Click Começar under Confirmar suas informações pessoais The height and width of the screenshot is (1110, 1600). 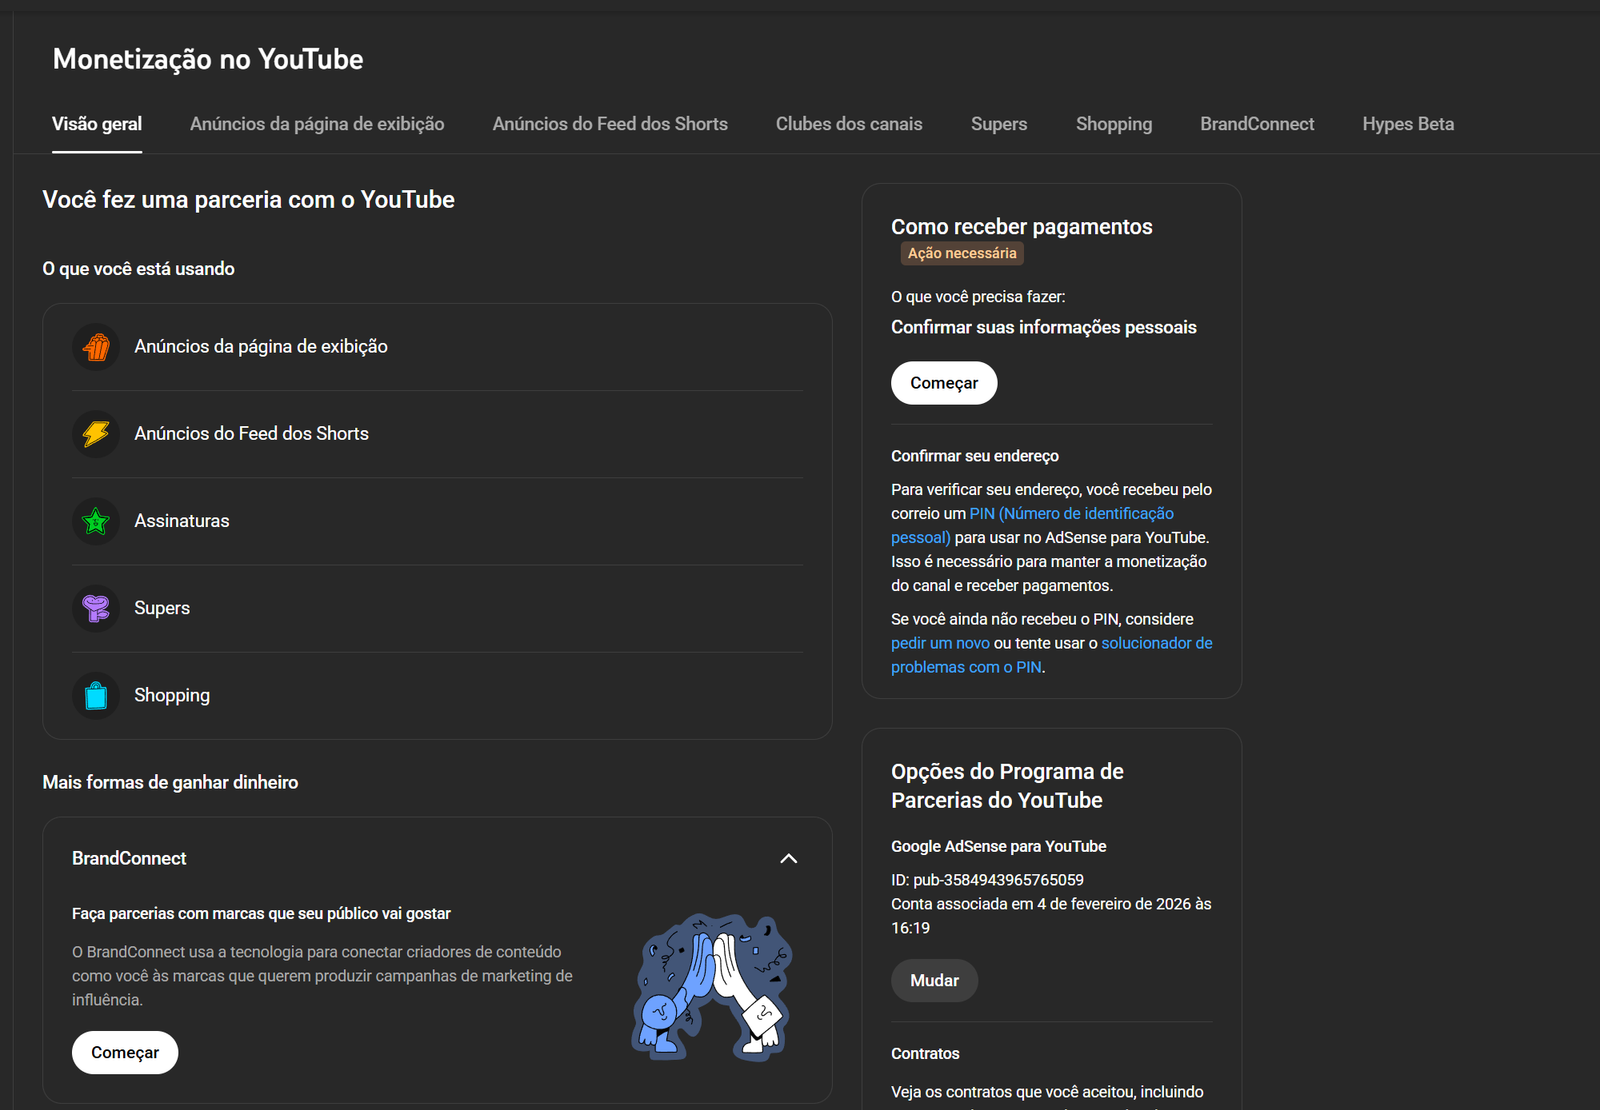pos(944,383)
